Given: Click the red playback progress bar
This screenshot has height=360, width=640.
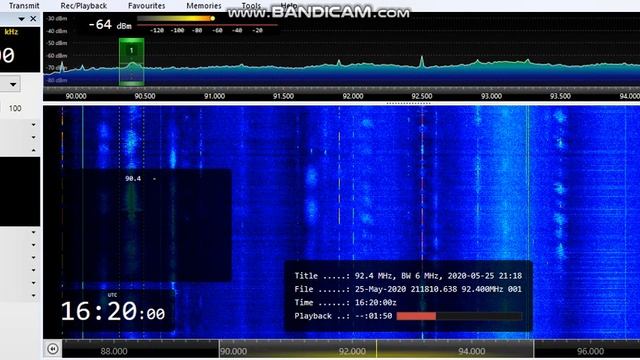Looking at the screenshot, I should point(416,316).
